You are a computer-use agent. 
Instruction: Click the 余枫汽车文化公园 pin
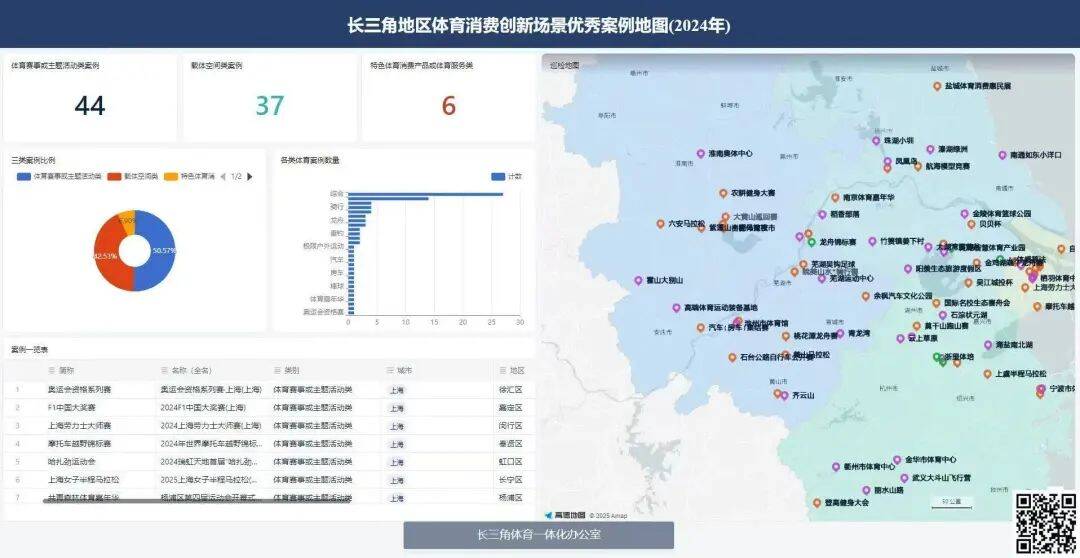pyautogui.click(x=866, y=296)
